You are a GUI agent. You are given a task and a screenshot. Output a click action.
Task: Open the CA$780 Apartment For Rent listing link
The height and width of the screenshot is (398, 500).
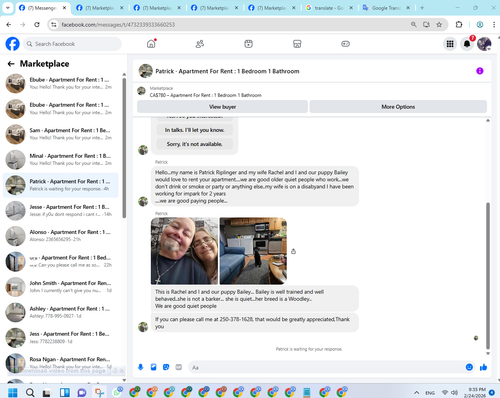pyautogui.click(x=206, y=95)
